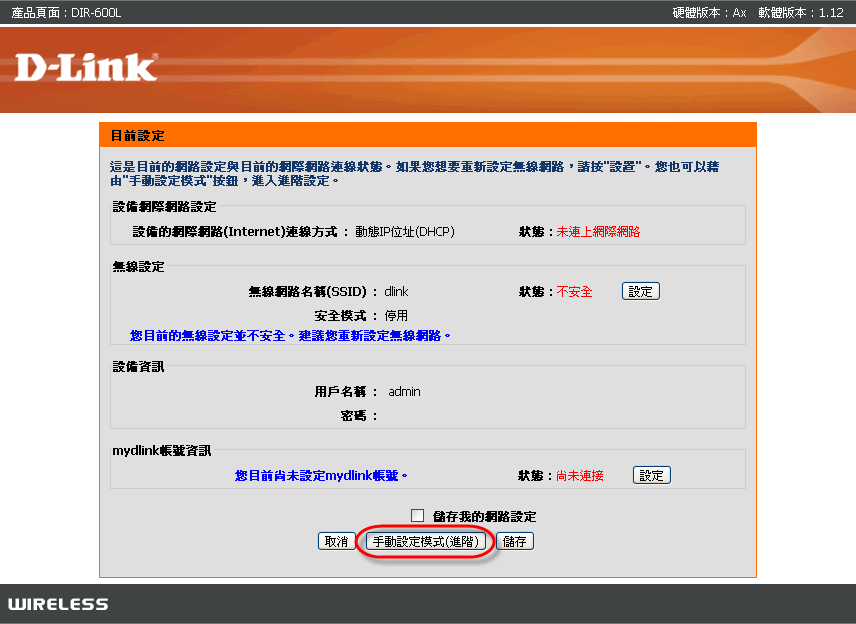
Task: Click 軟體版本 : 1.12 text in top bar
Action: tap(801, 13)
